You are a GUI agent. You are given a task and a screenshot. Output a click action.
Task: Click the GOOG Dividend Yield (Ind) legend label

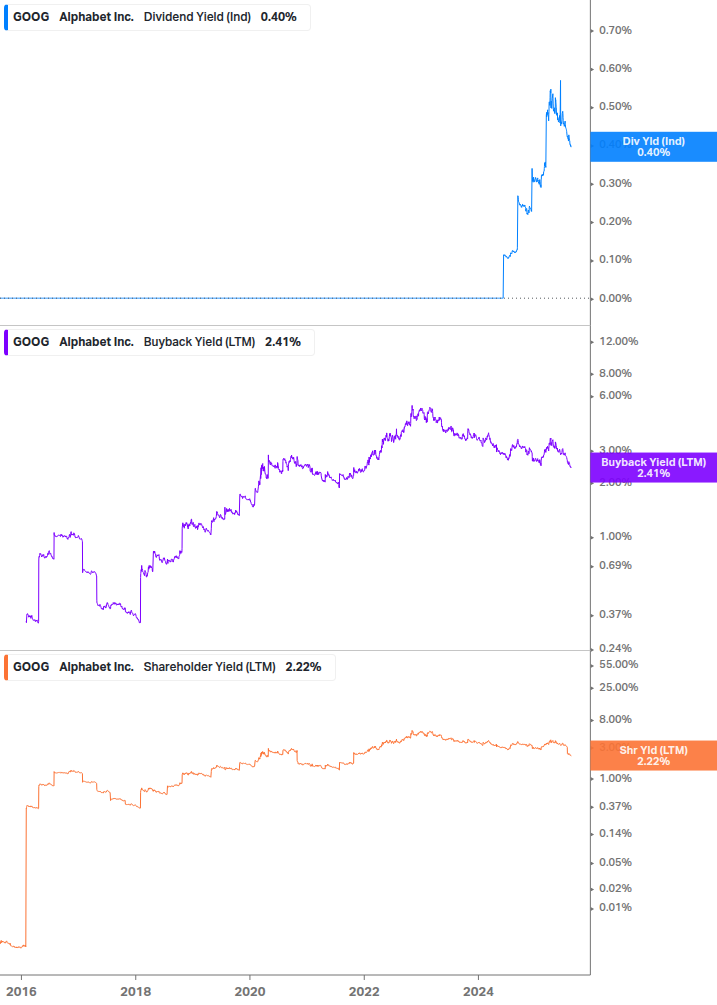coord(157,17)
